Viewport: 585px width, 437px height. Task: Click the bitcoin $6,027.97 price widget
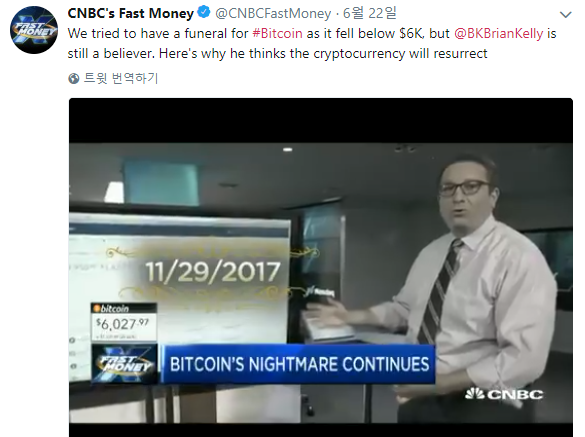[x=124, y=322]
